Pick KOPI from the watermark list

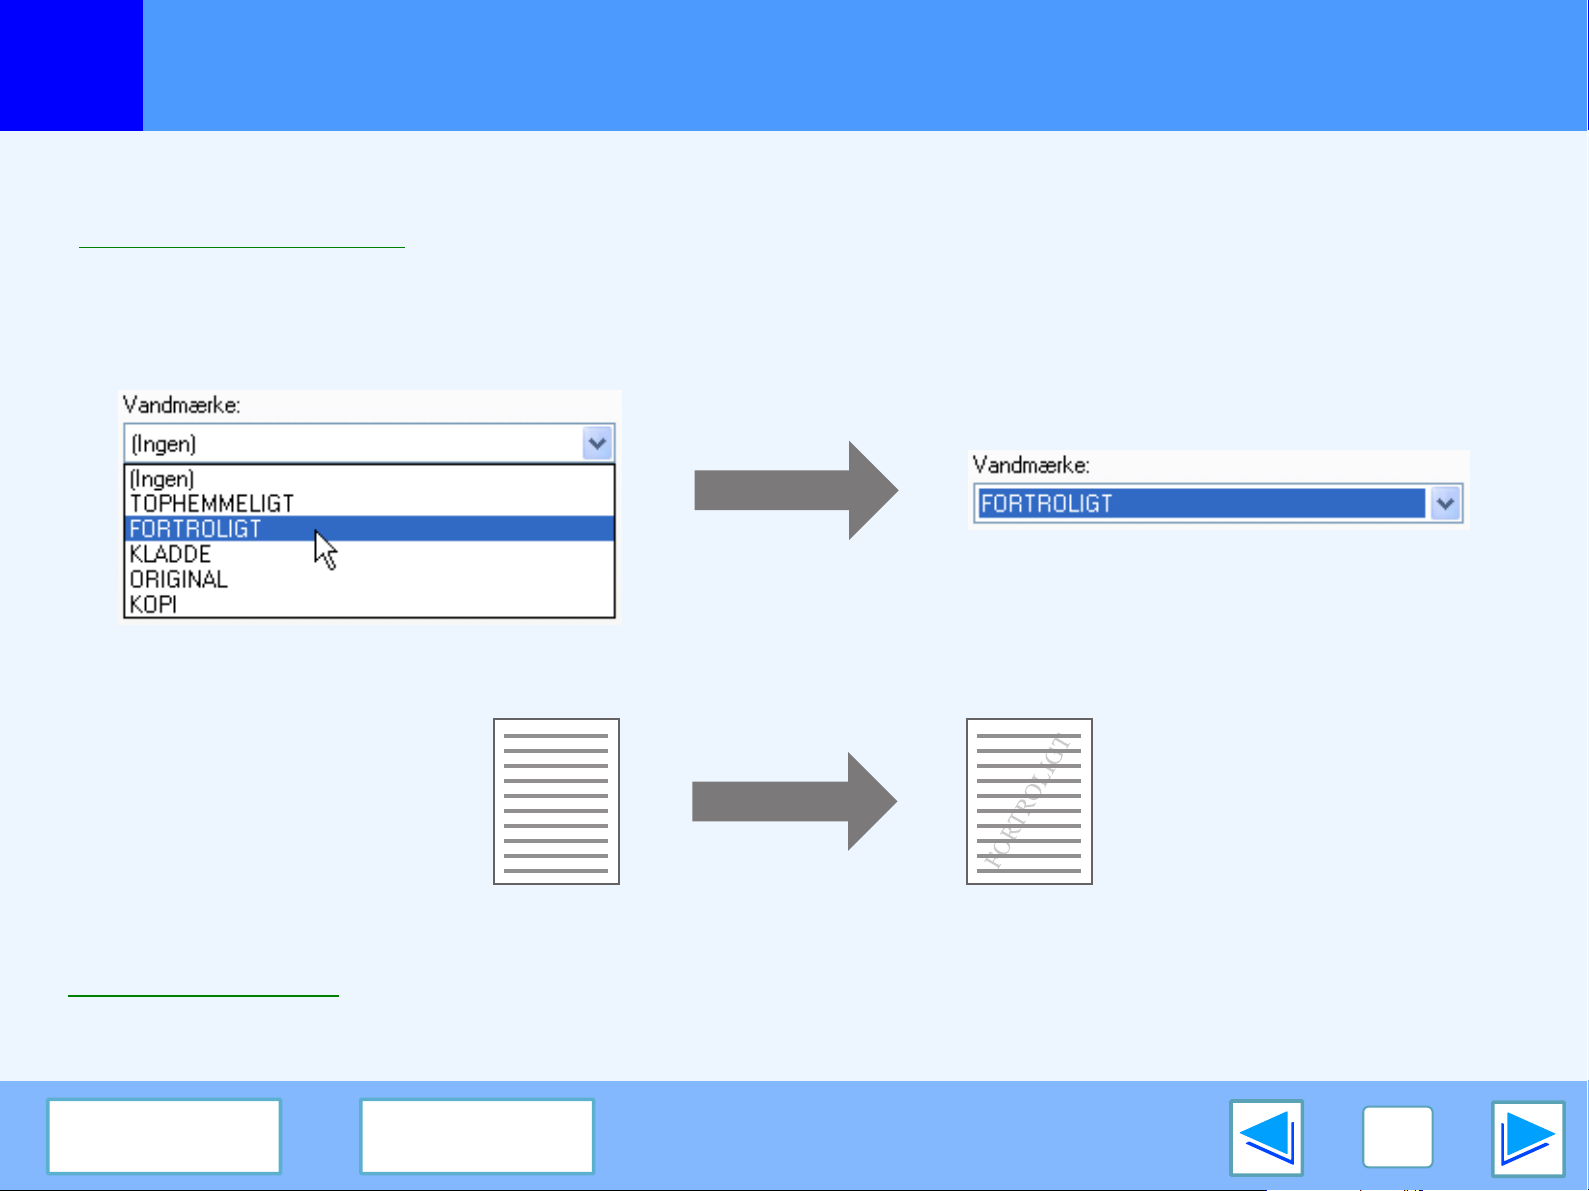[x=154, y=604]
